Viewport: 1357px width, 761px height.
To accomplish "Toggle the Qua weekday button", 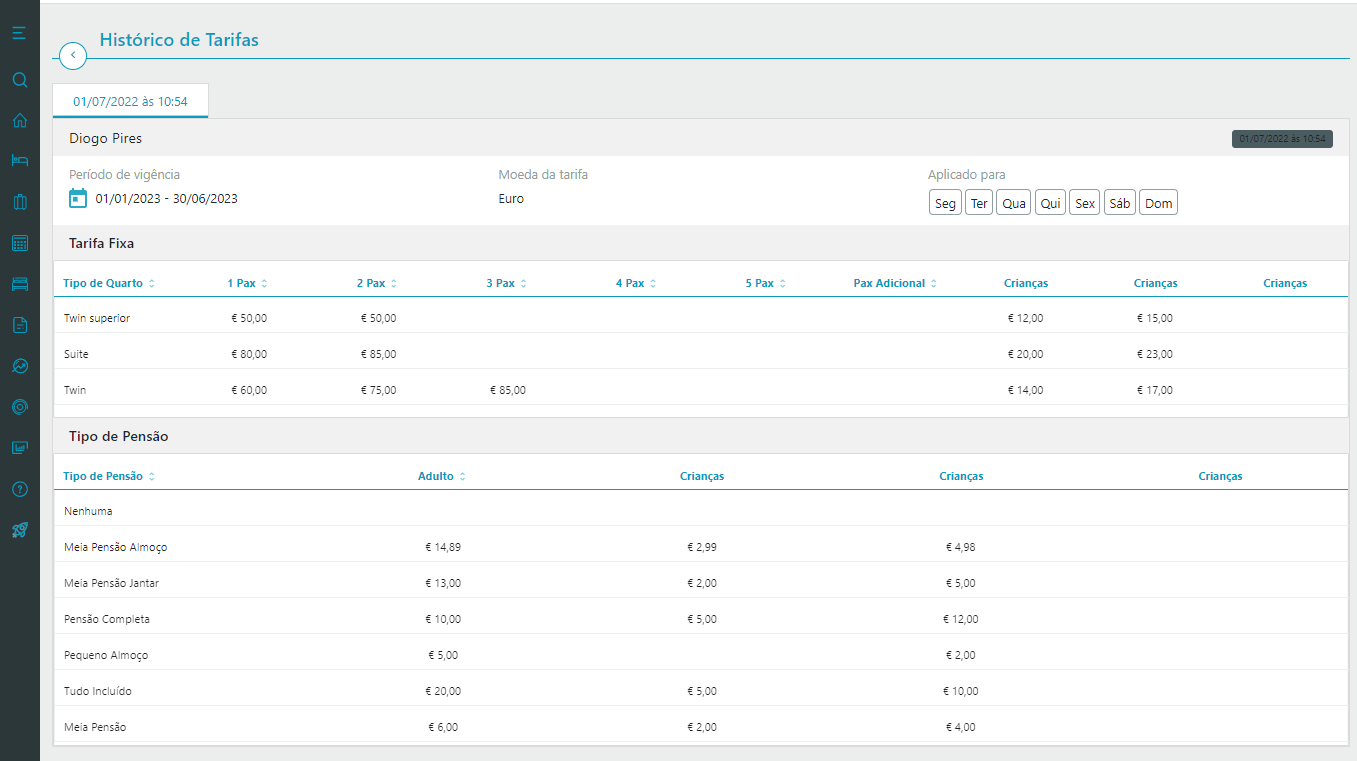I will tap(1013, 203).
